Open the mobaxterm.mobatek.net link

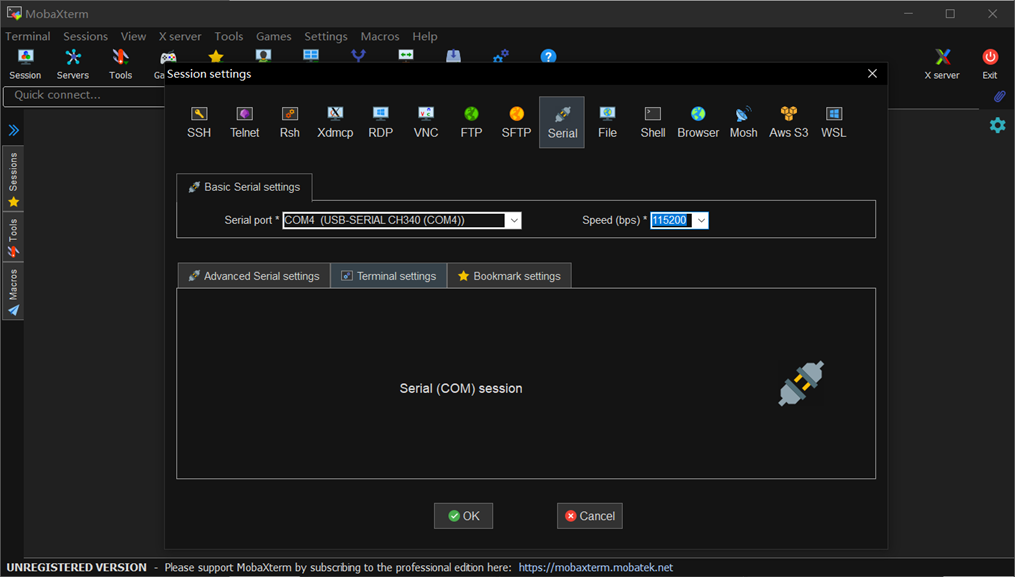596,567
